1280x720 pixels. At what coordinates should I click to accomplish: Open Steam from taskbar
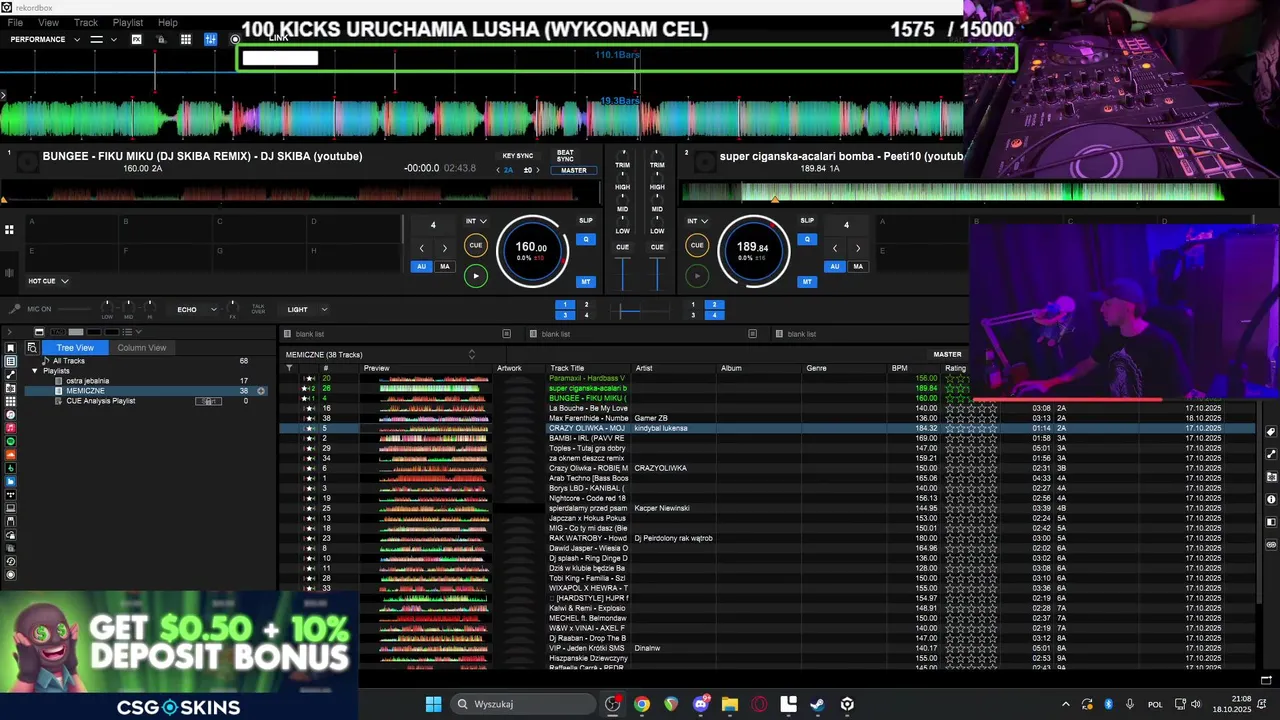coord(818,704)
